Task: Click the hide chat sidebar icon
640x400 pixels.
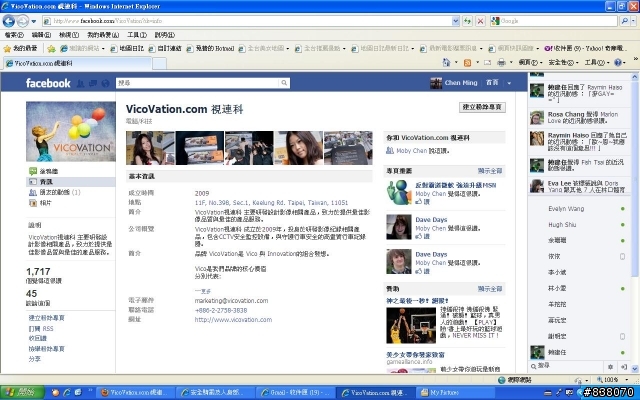Action: click(624, 367)
